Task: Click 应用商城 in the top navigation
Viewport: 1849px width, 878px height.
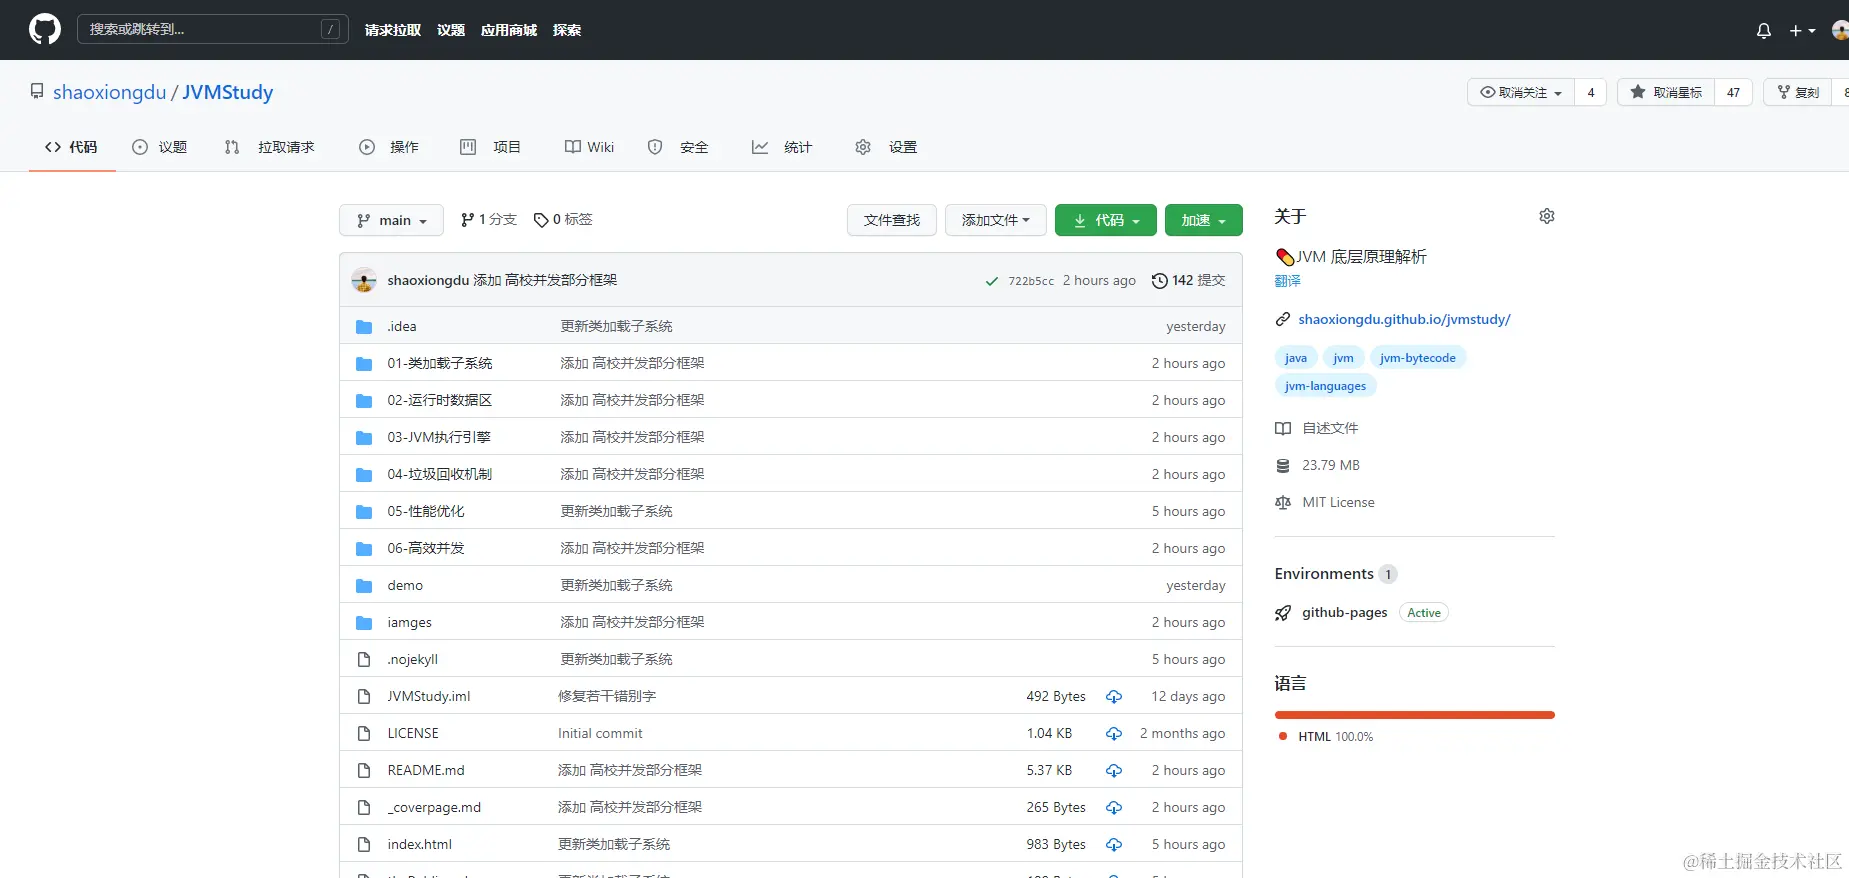Action: [509, 30]
